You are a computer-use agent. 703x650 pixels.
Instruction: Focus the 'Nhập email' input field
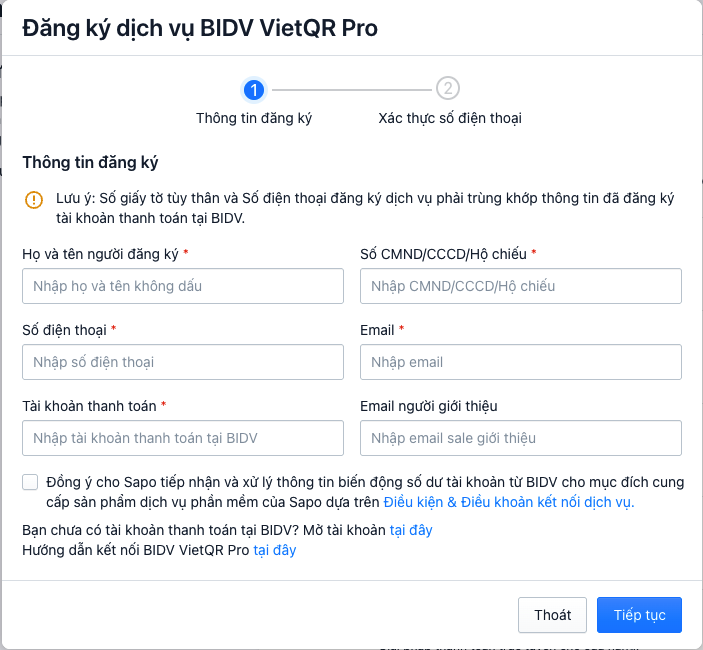521,362
